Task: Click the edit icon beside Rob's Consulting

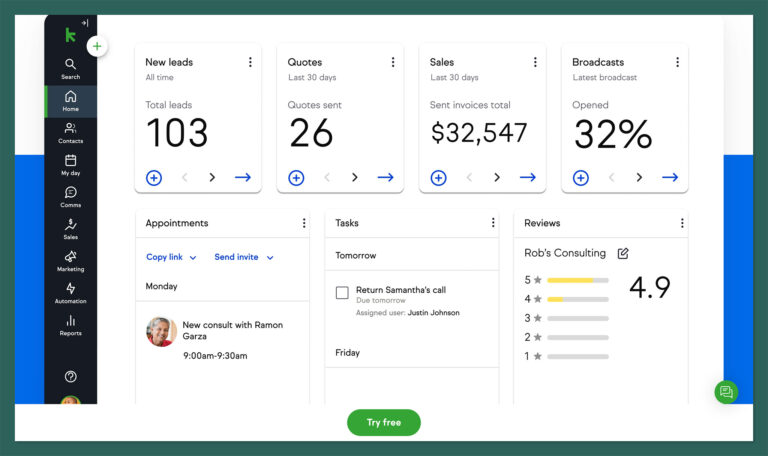Action: [623, 253]
